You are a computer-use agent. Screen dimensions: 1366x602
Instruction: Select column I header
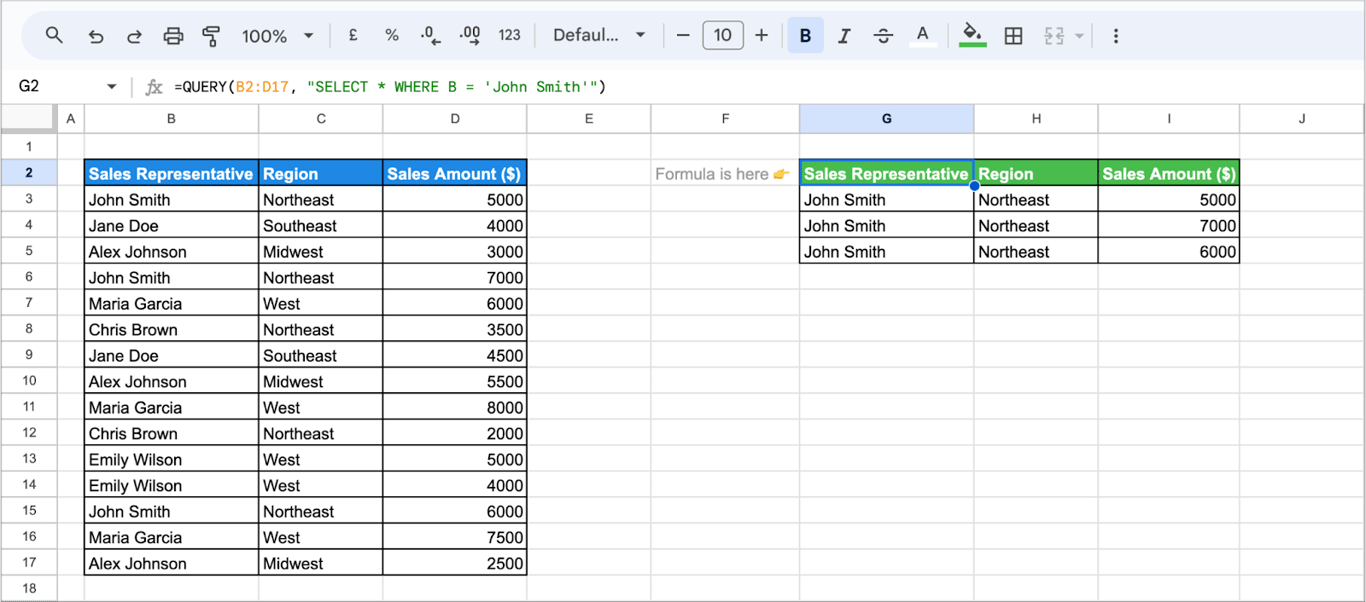pos(1168,119)
